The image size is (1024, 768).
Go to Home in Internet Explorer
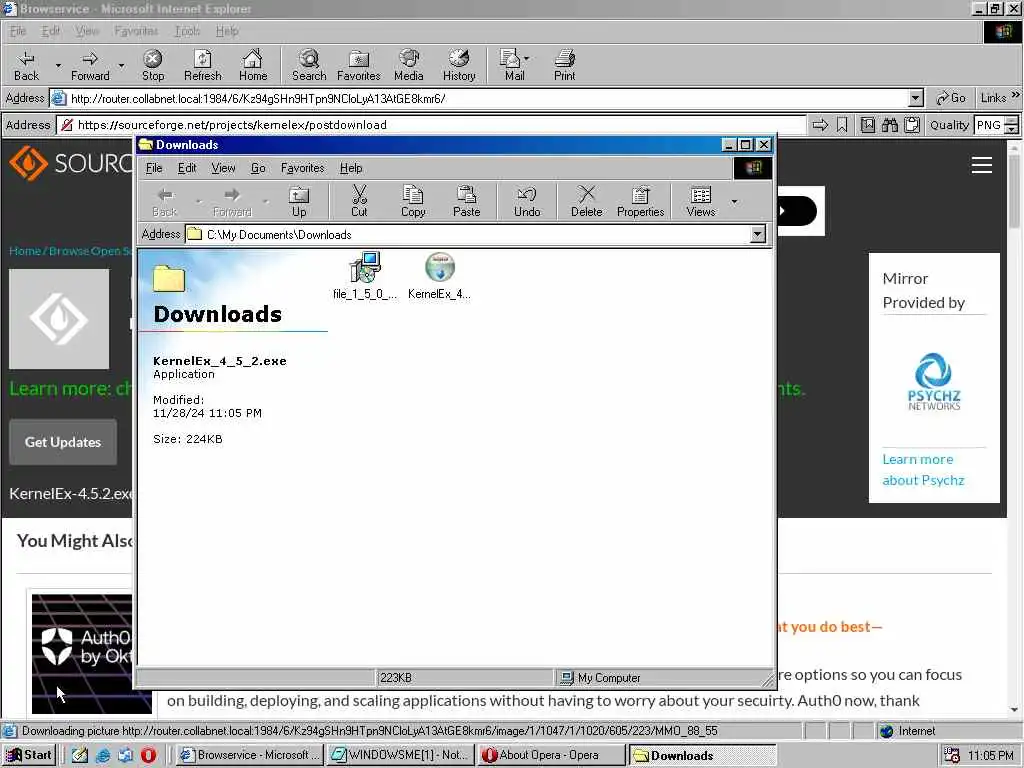(253, 65)
